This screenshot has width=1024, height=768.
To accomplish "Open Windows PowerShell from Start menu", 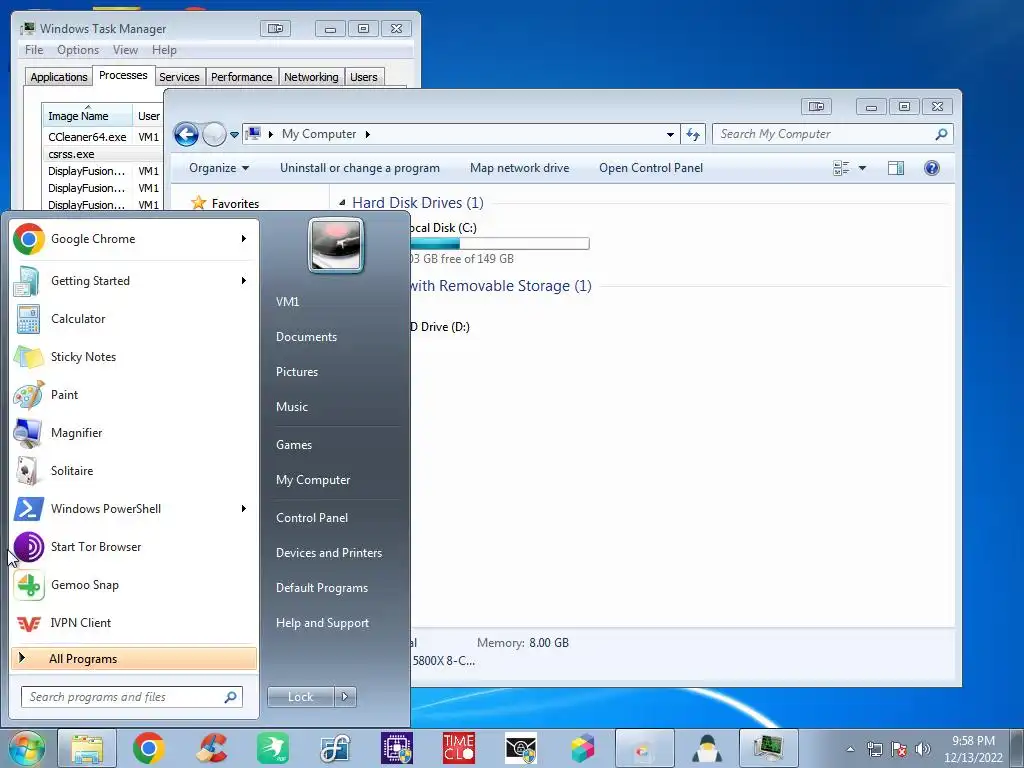I will (134, 509).
